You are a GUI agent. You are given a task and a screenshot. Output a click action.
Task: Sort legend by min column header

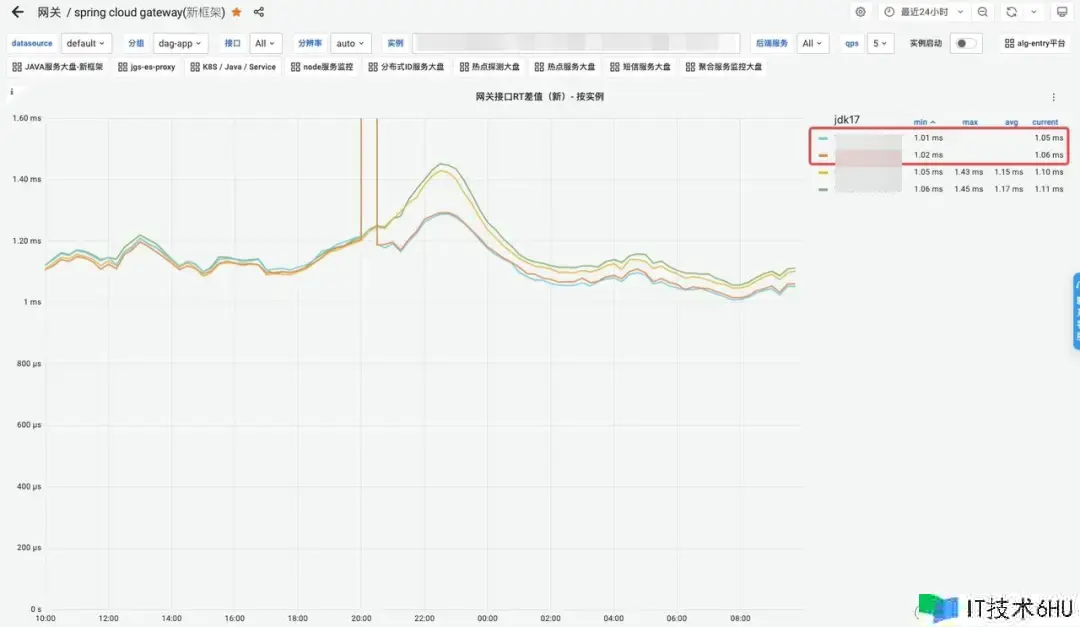[x=924, y=122]
